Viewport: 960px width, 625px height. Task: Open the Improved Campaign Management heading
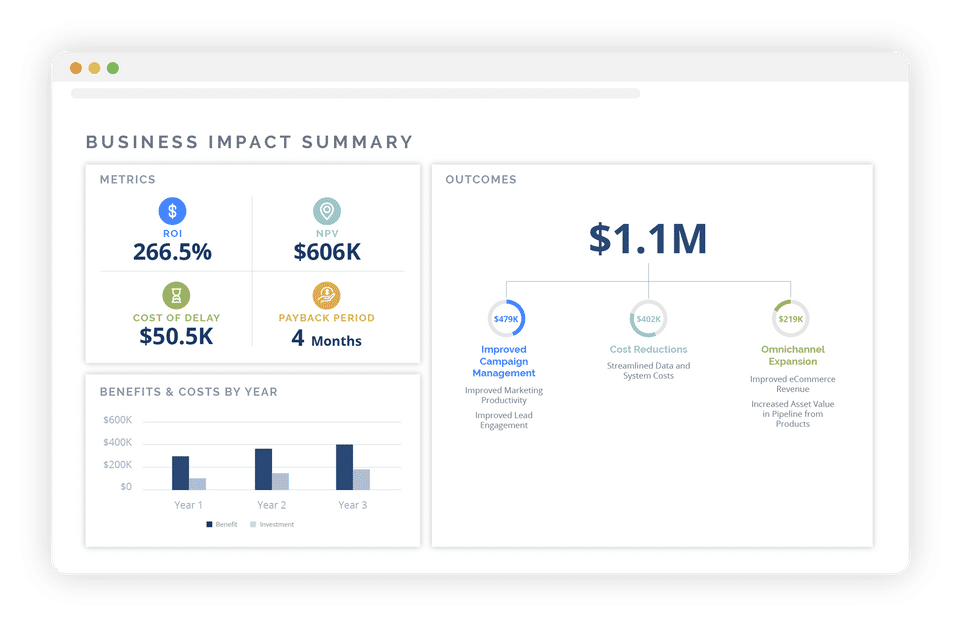pos(504,361)
